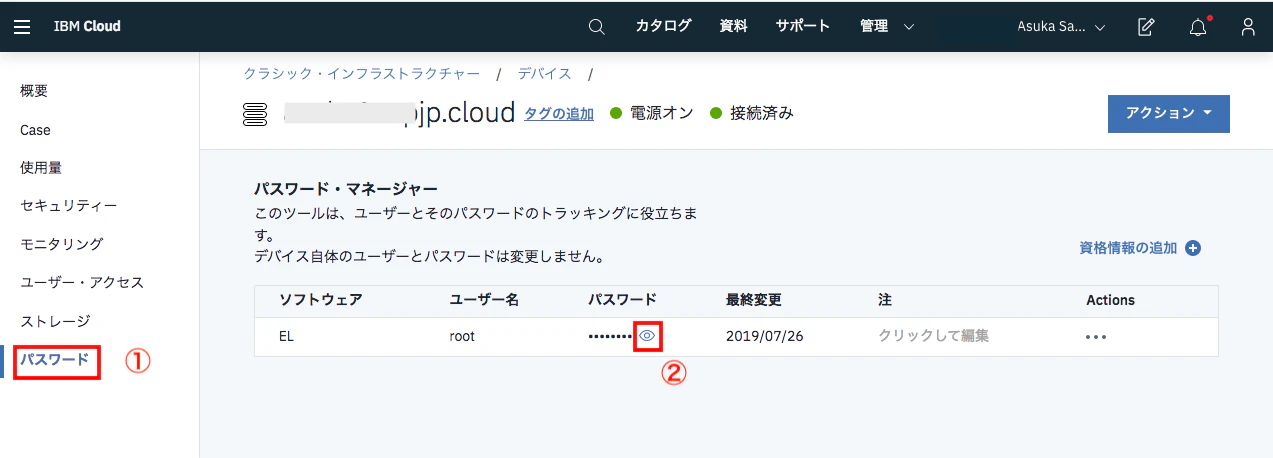Open the Actions ellipsis for the root row
This screenshot has height=458, width=1273.
1096,337
